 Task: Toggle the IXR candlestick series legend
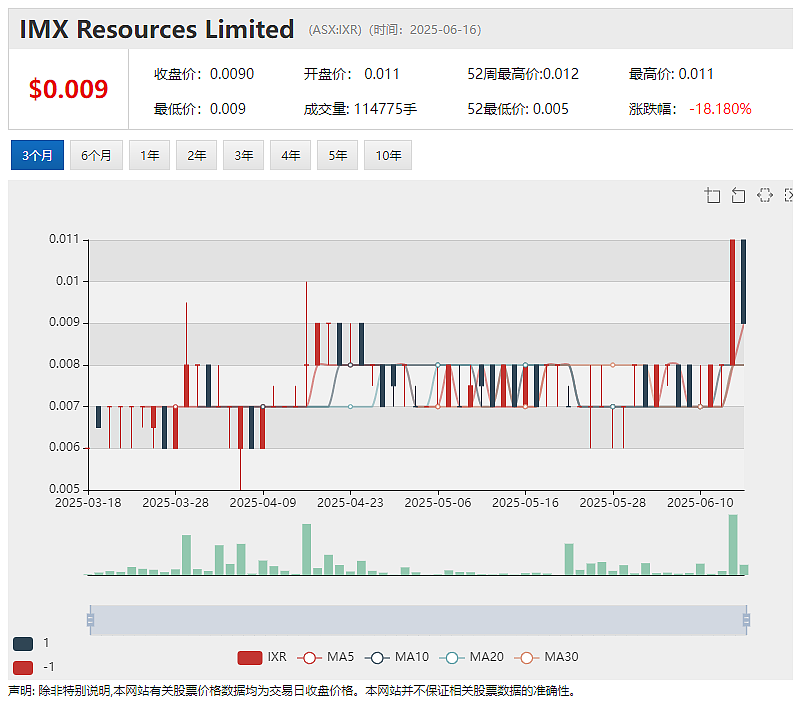pyautogui.click(x=262, y=657)
